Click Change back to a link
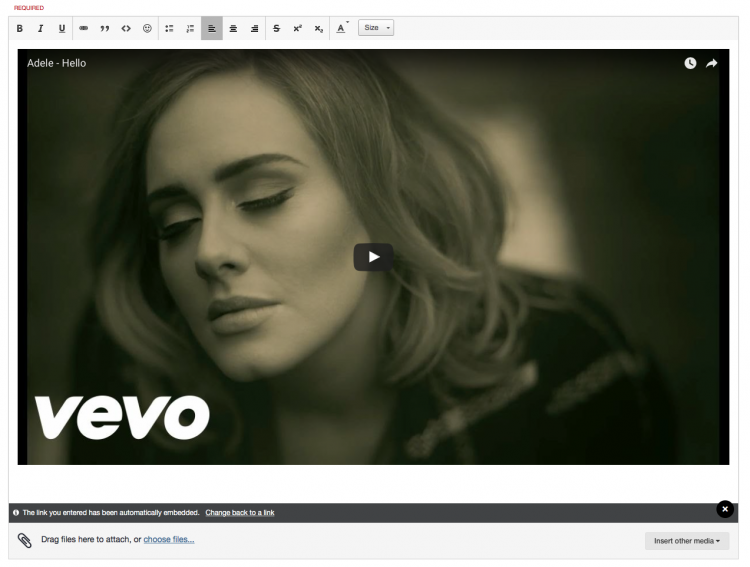The image size is (750, 567). pos(240,512)
